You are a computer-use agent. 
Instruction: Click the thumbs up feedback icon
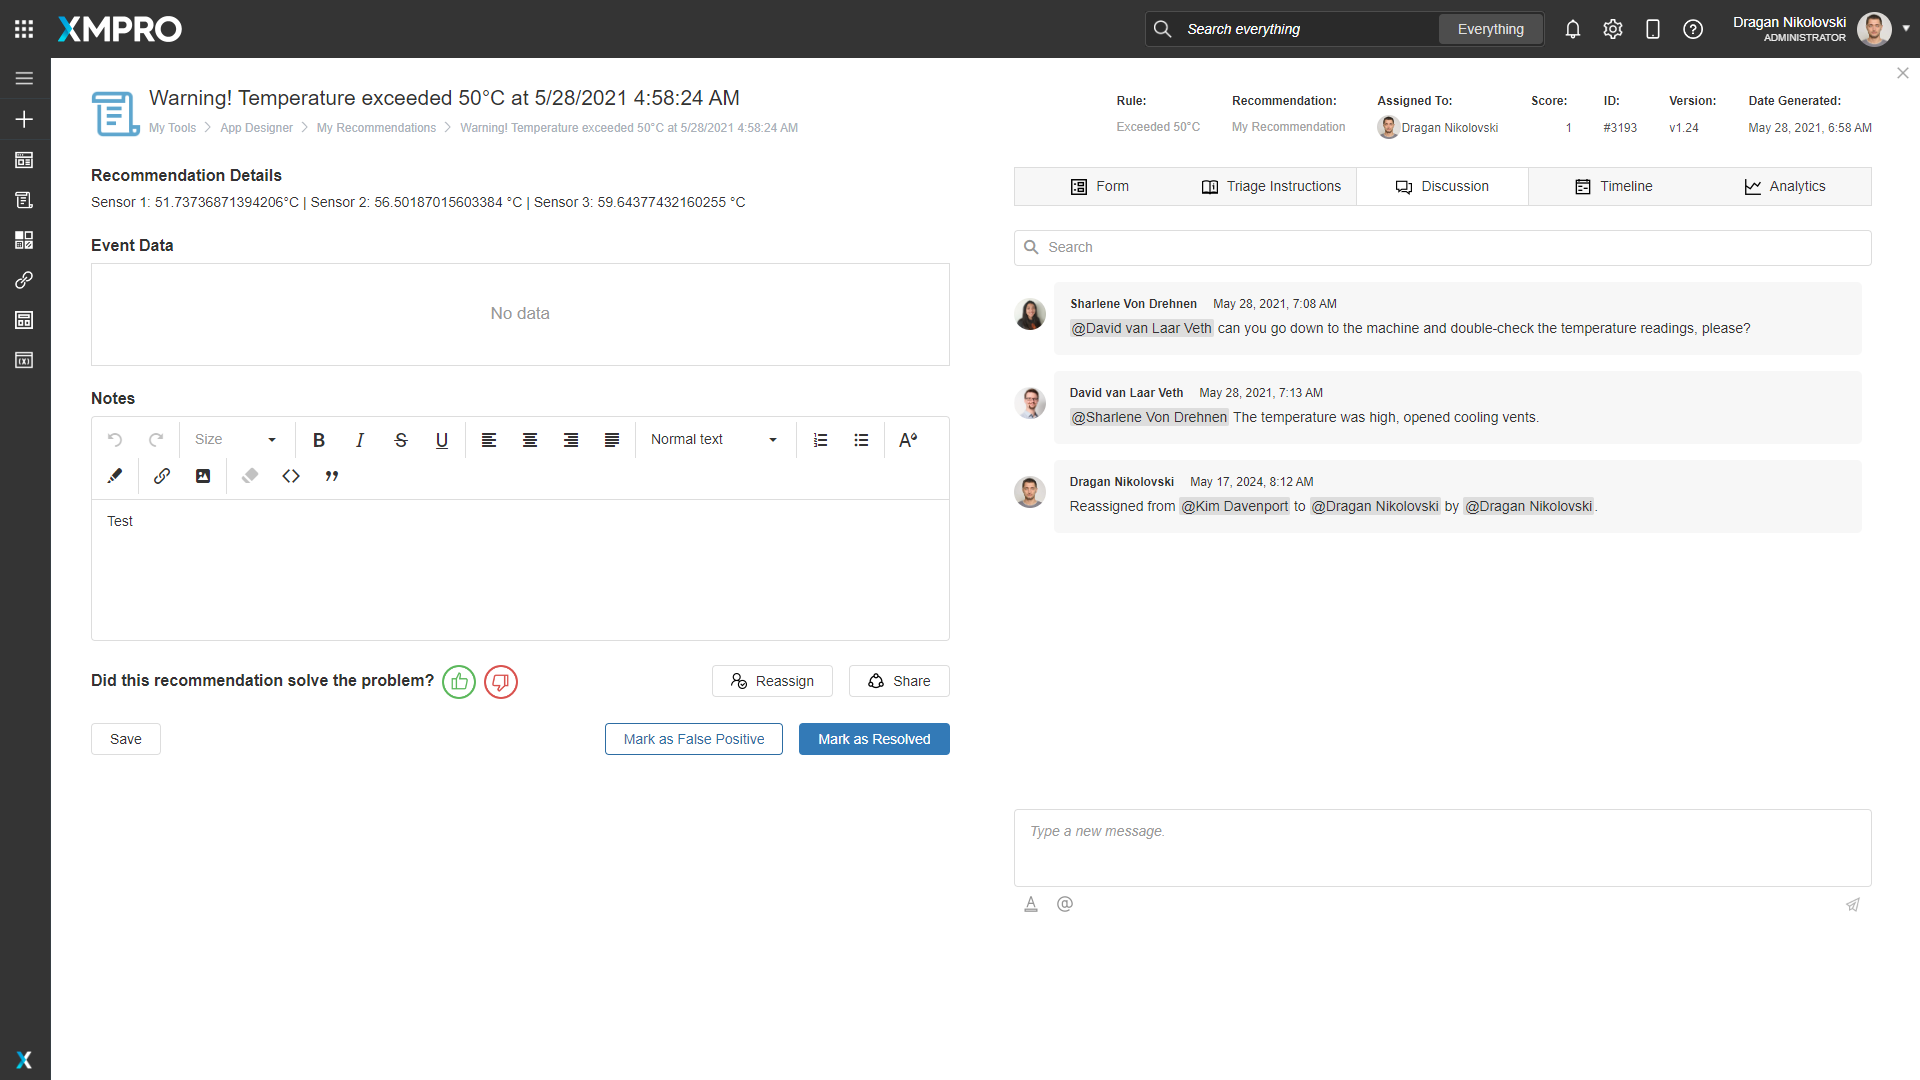click(459, 682)
